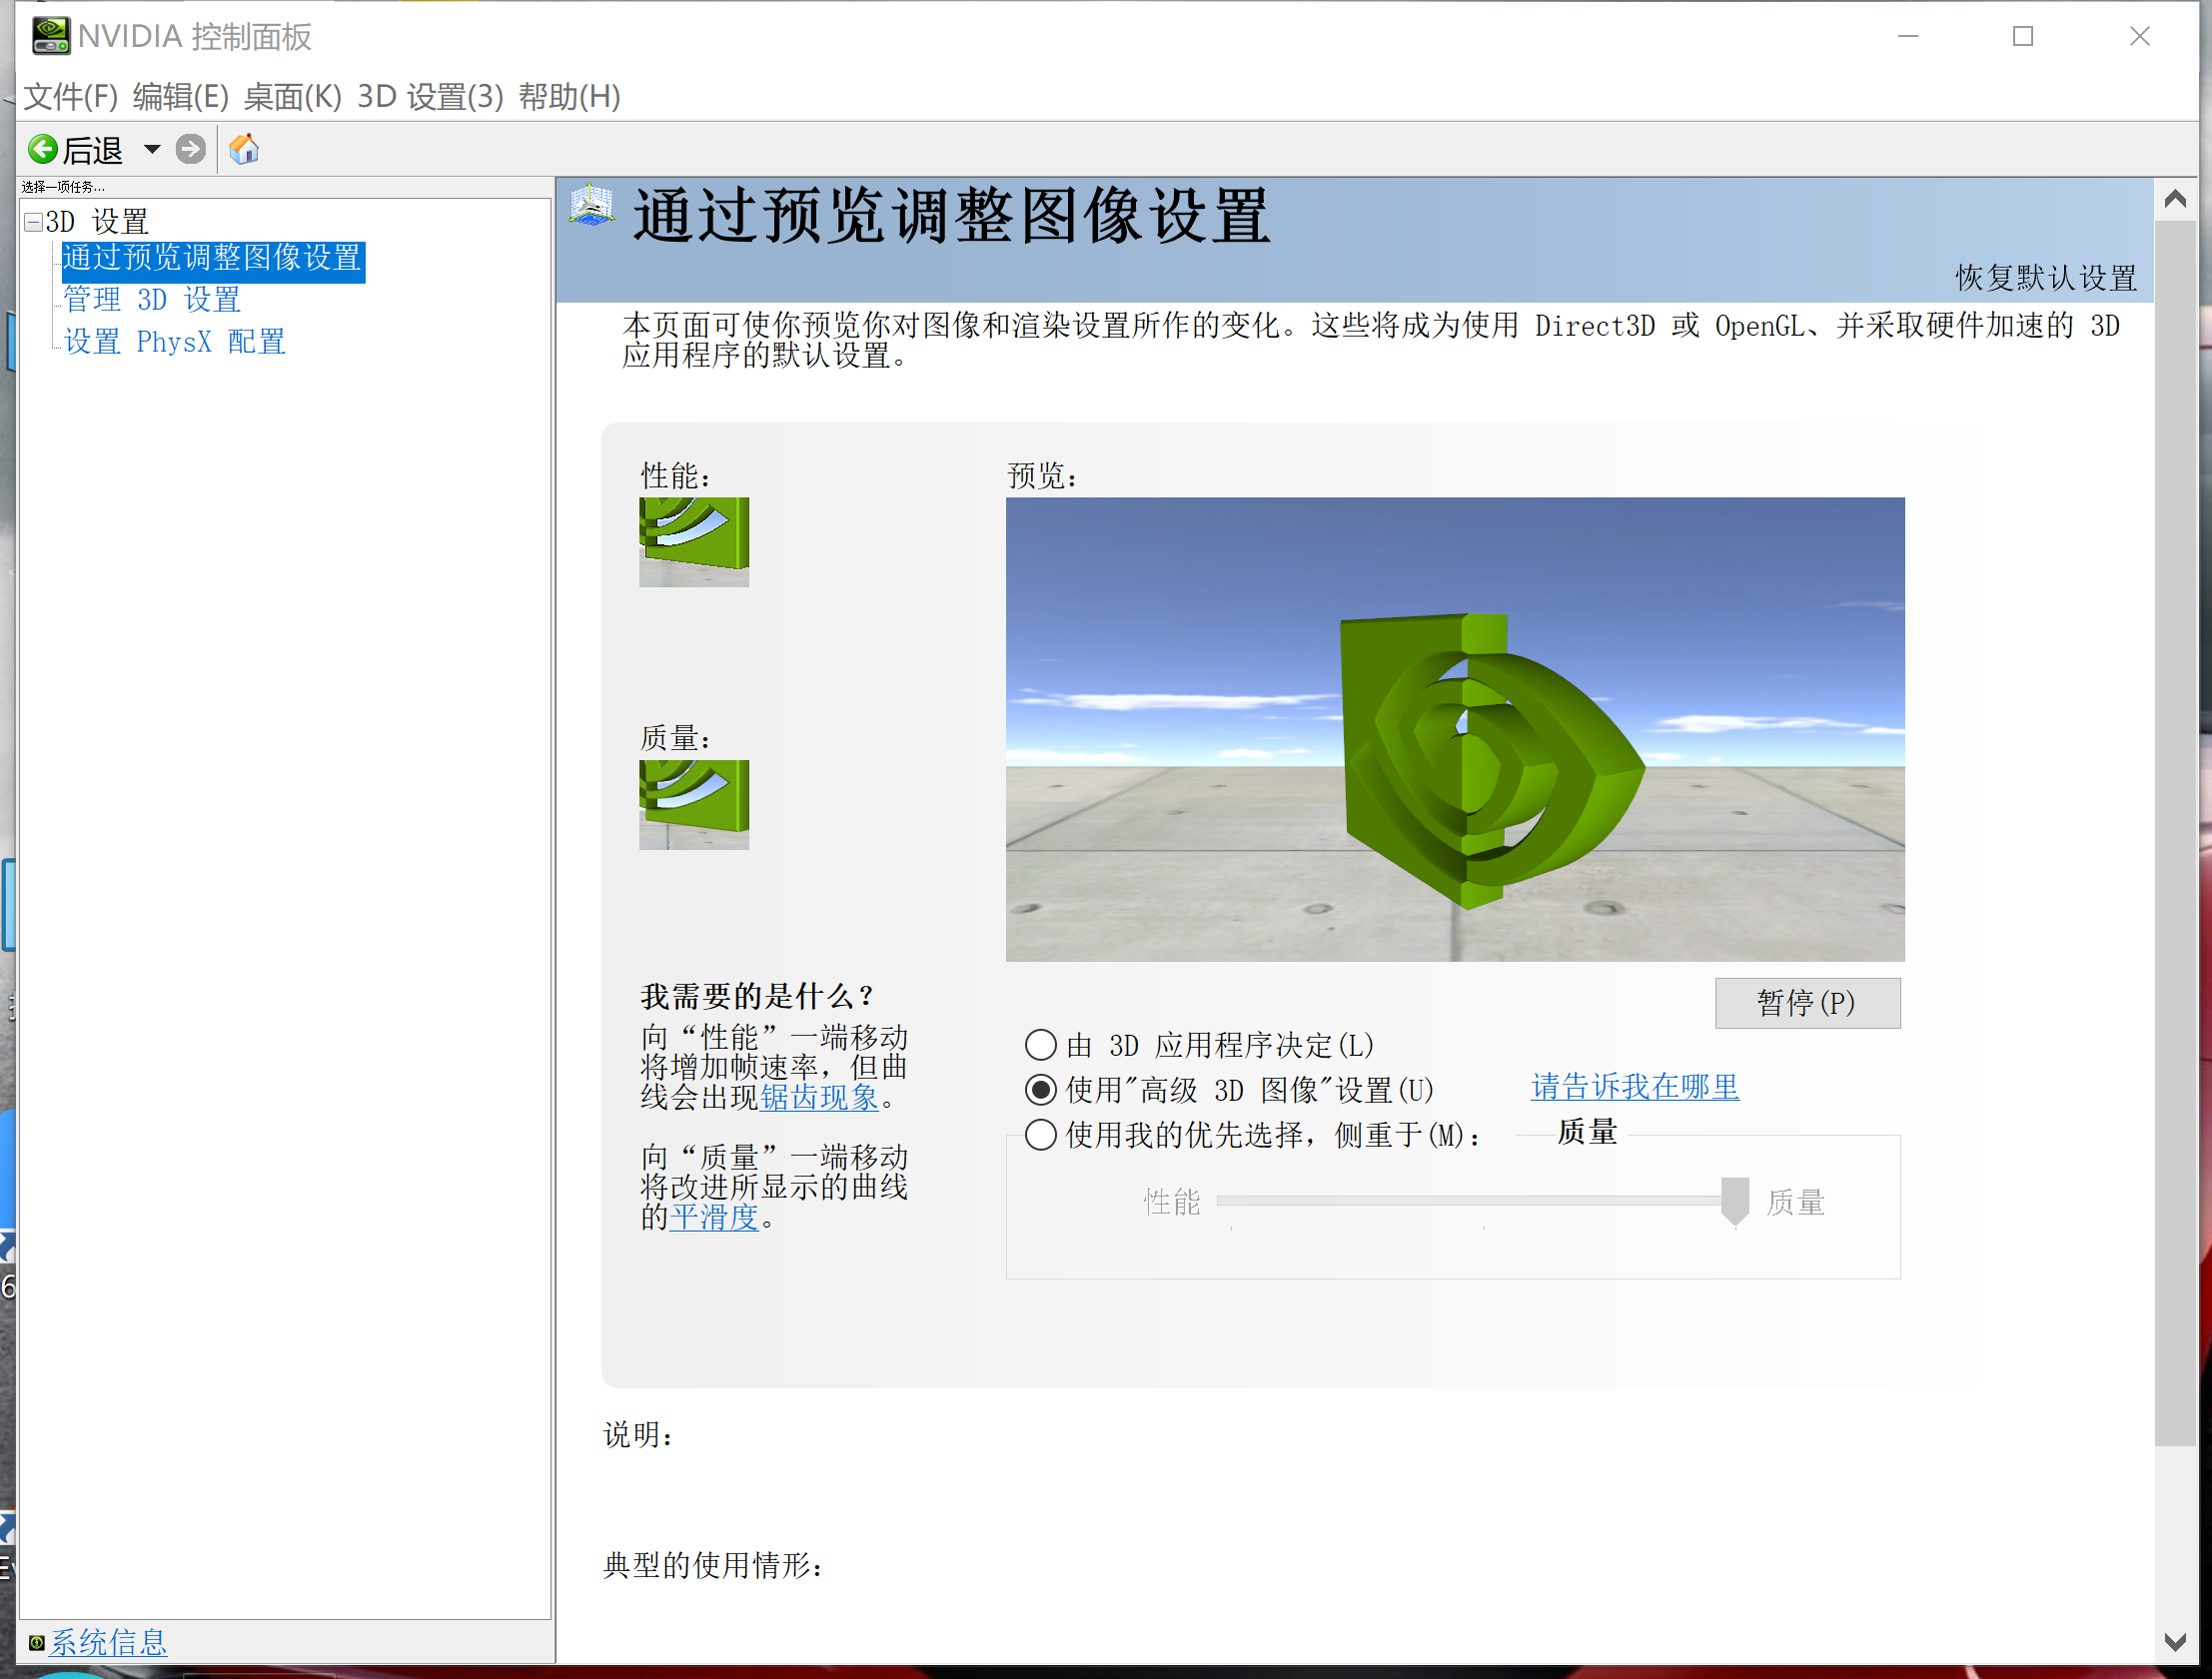Image resolution: width=2212 pixels, height=1679 pixels.
Task: Open the Back history dropdown arrow
Action: point(152,150)
